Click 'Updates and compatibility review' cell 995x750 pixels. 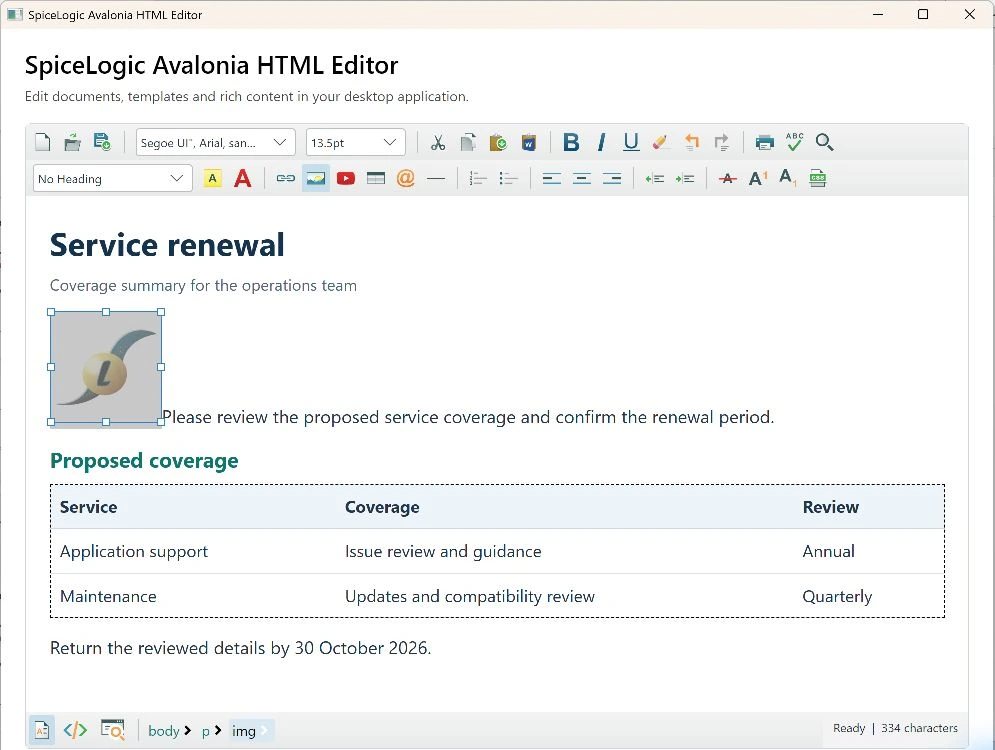point(566,596)
